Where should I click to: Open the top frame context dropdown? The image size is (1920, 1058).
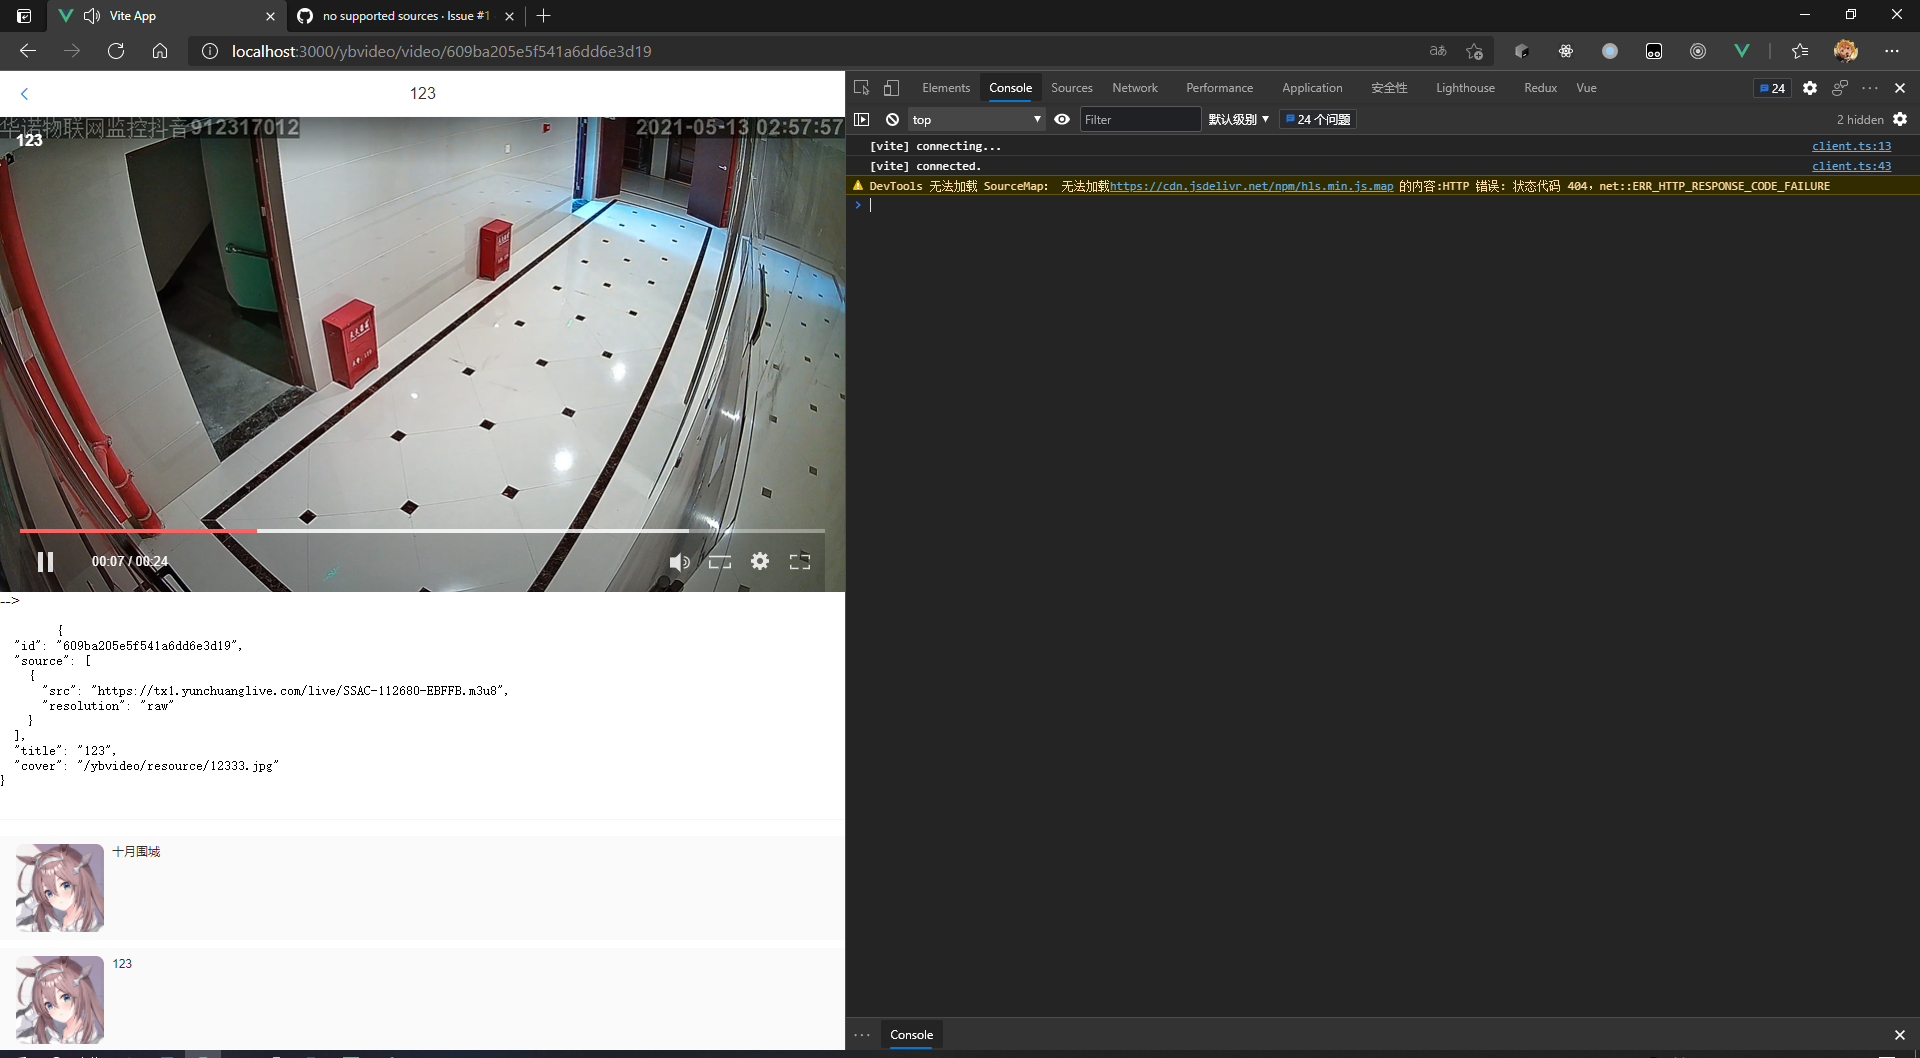975,119
